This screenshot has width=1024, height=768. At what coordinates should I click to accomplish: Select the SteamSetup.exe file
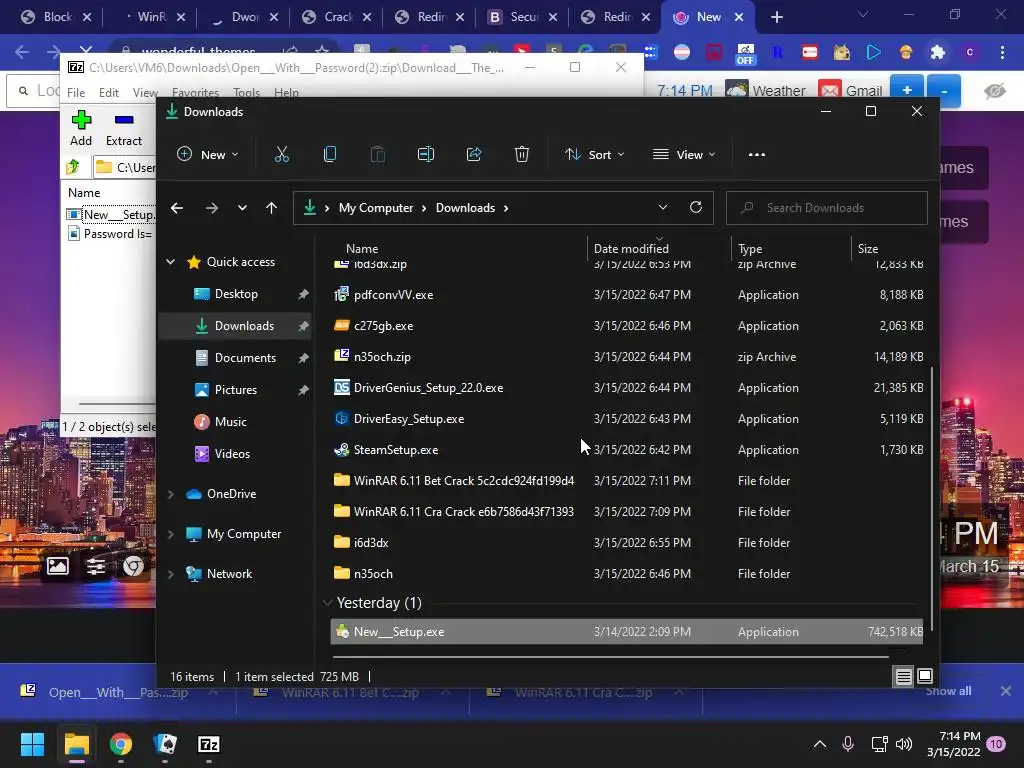click(x=627, y=450)
